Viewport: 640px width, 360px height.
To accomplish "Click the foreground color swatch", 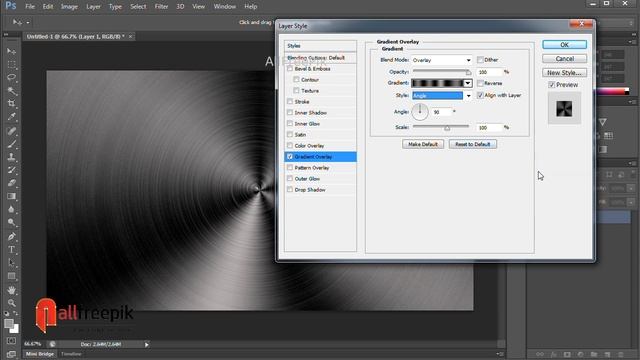I will (9, 324).
